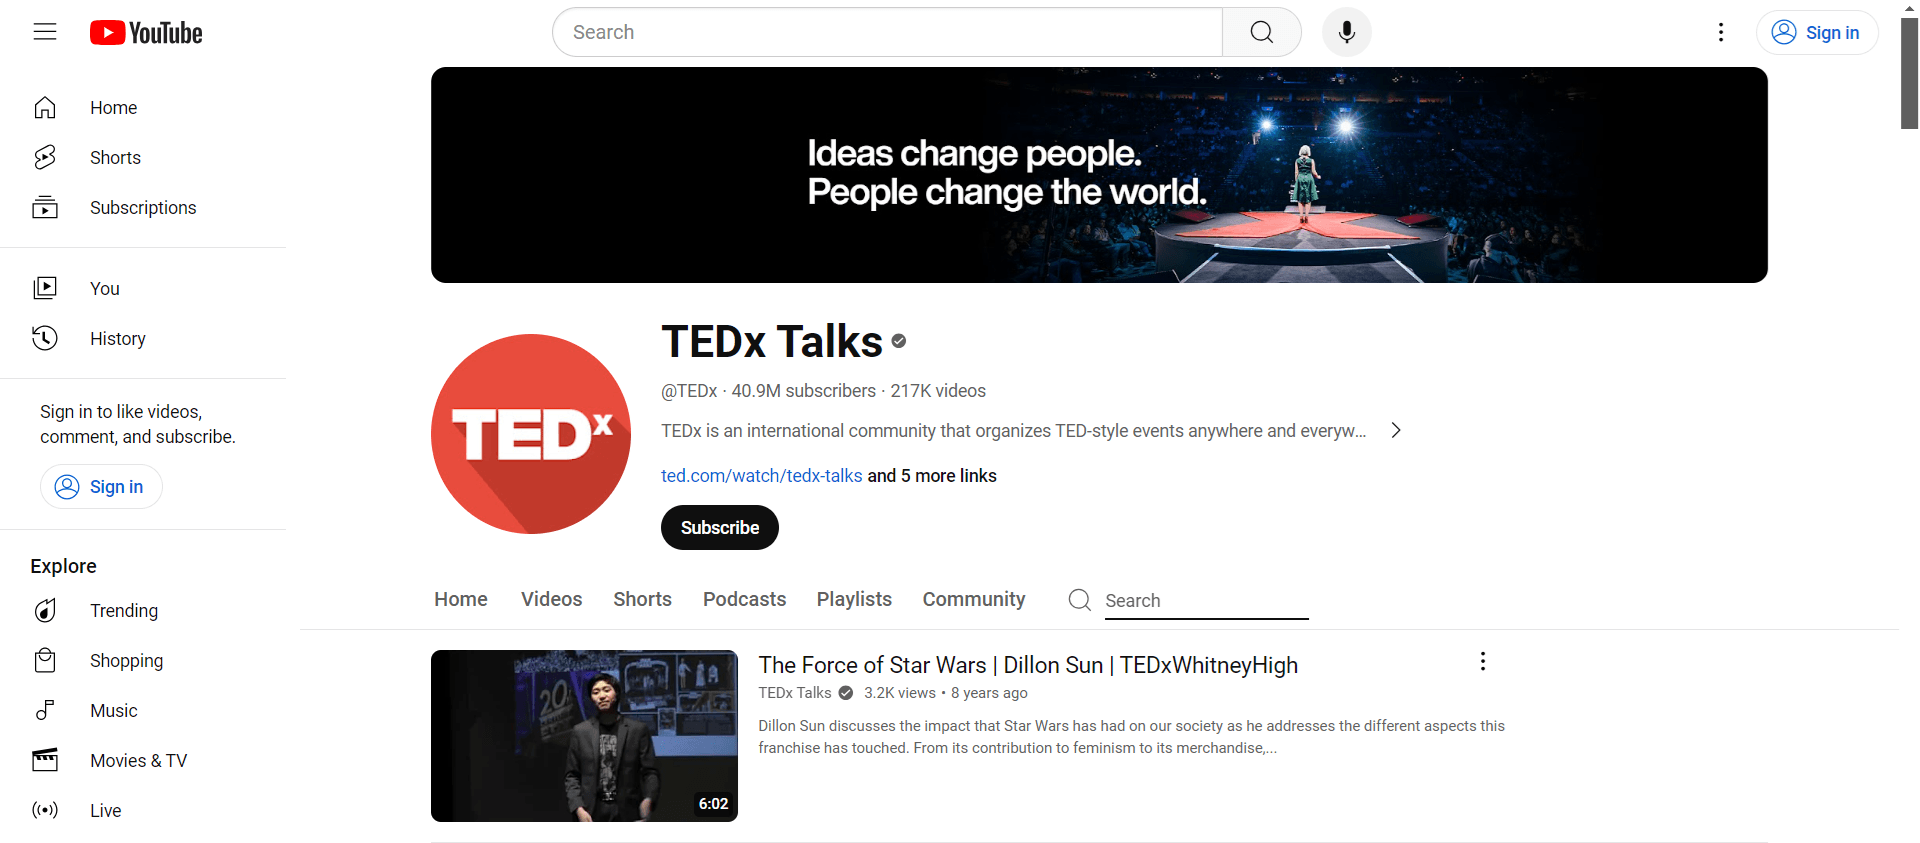Open the Community tab
This screenshot has width=1920, height=843.
[x=973, y=599]
